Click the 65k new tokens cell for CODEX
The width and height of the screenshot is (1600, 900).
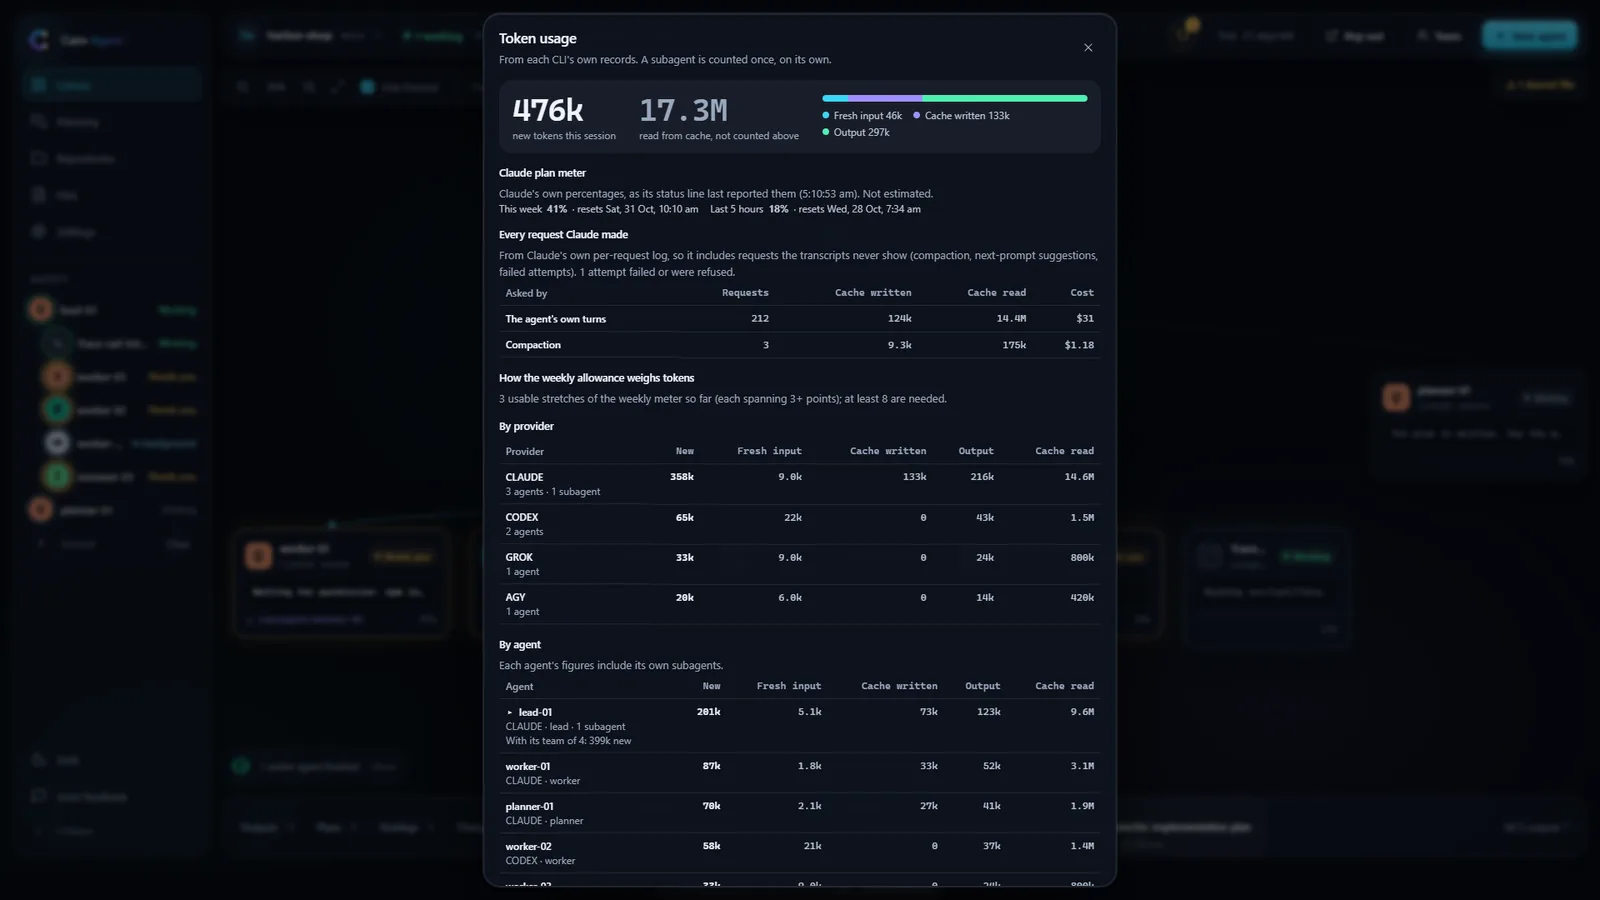point(685,517)
